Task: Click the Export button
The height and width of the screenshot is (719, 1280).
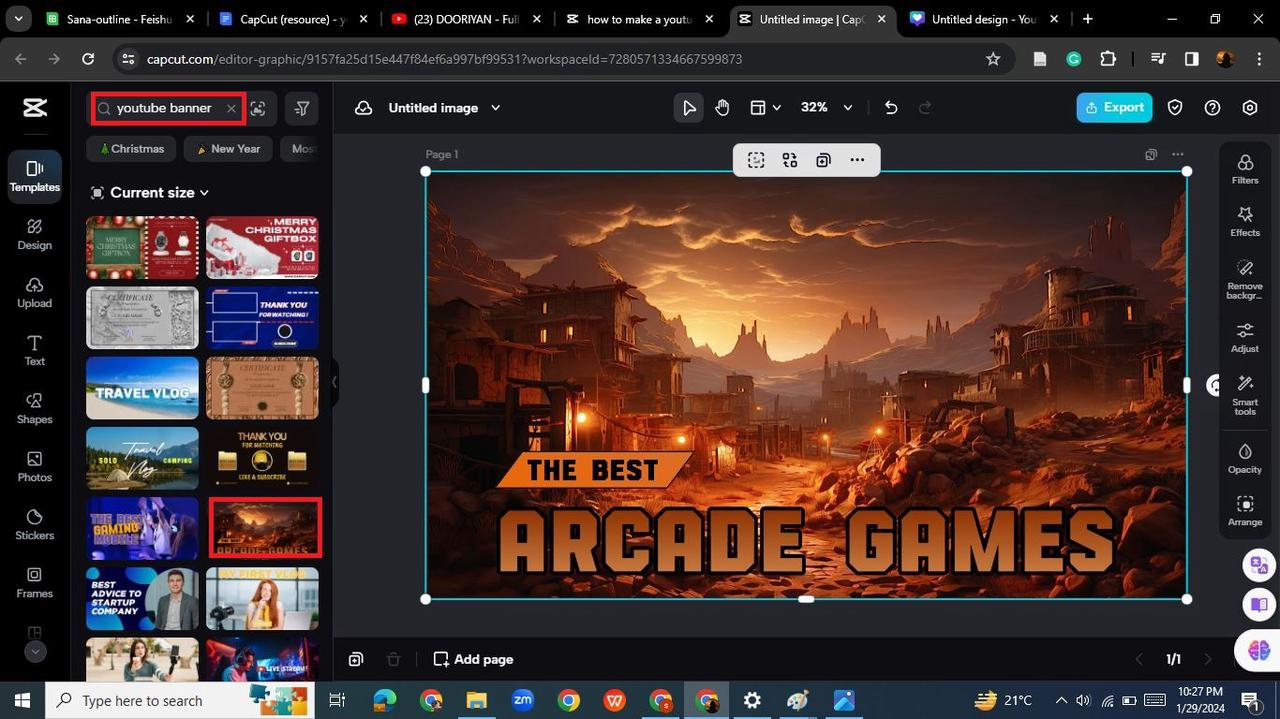Action: click(1114, 108)
